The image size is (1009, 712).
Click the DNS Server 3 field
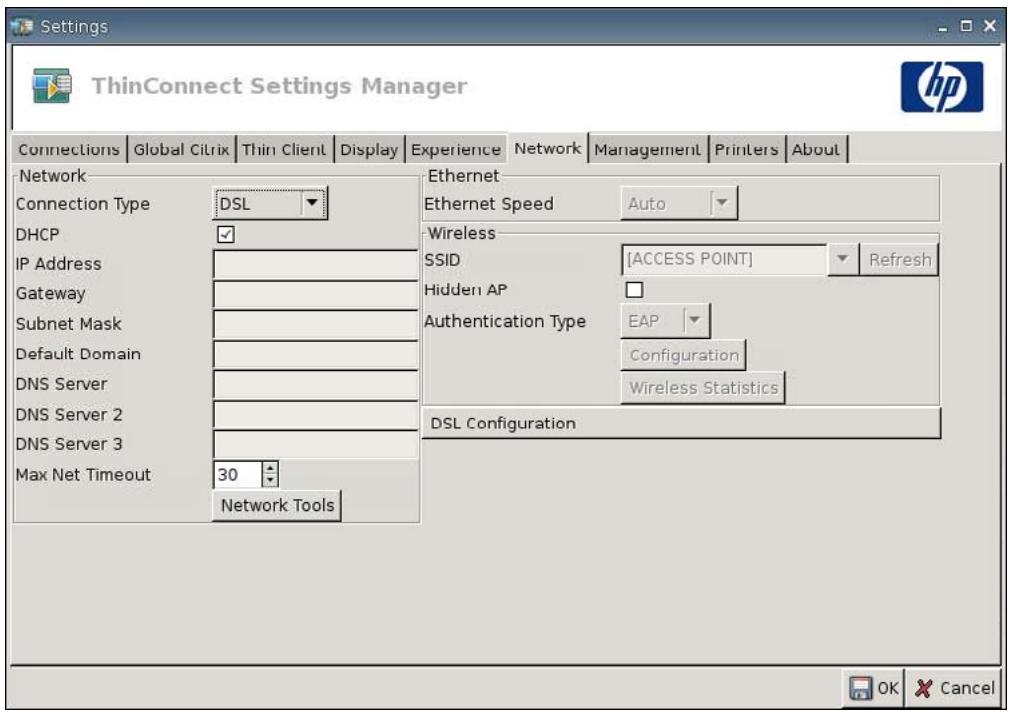tap(315, 445)
